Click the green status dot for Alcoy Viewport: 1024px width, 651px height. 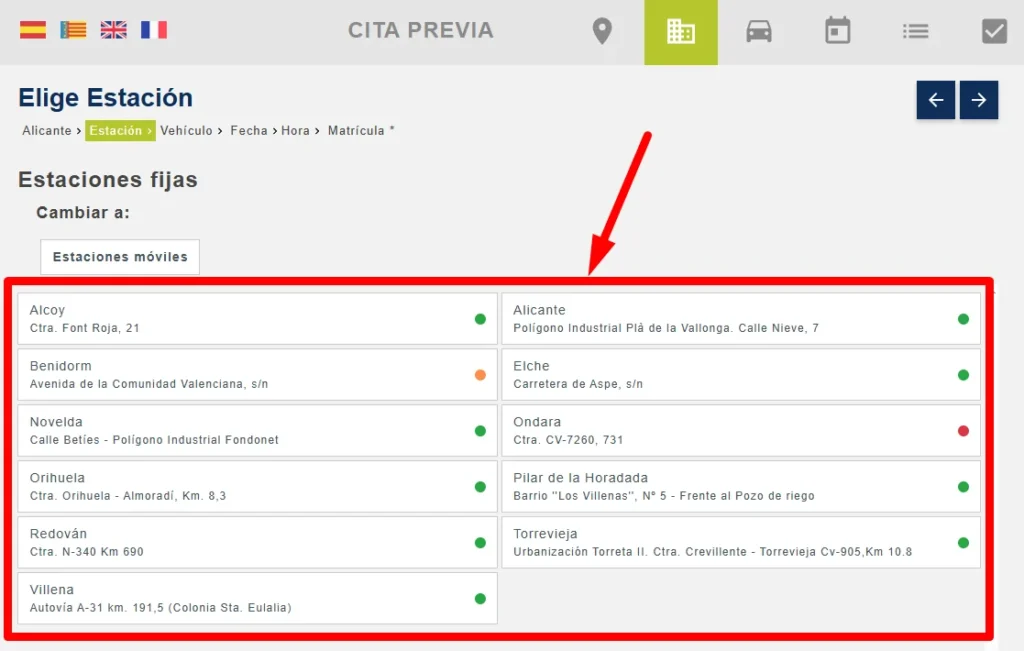click(x=480, y=319)
